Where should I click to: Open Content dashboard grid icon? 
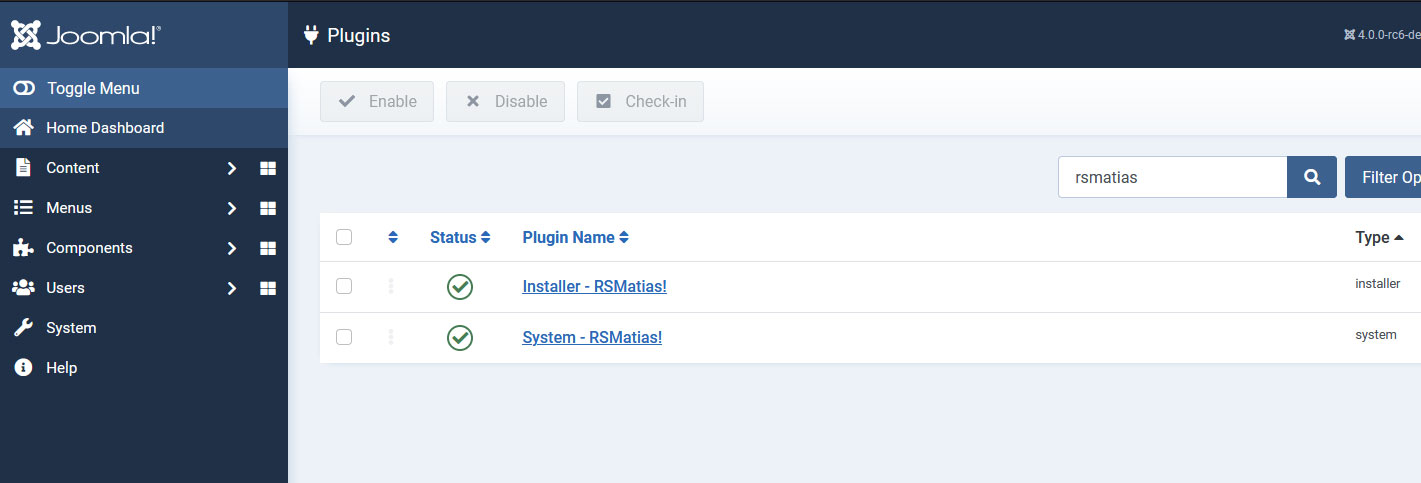click(x=268, y=168)
